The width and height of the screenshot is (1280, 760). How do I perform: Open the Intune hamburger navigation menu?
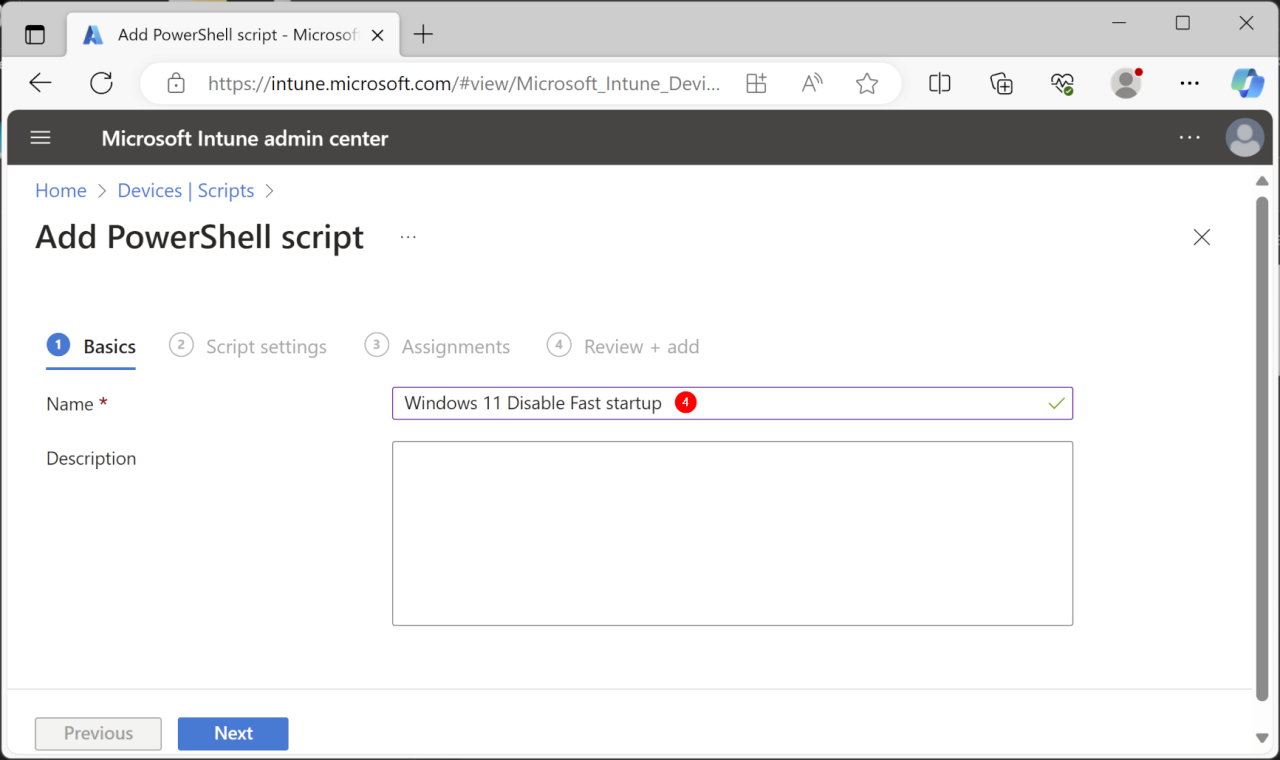40,138
